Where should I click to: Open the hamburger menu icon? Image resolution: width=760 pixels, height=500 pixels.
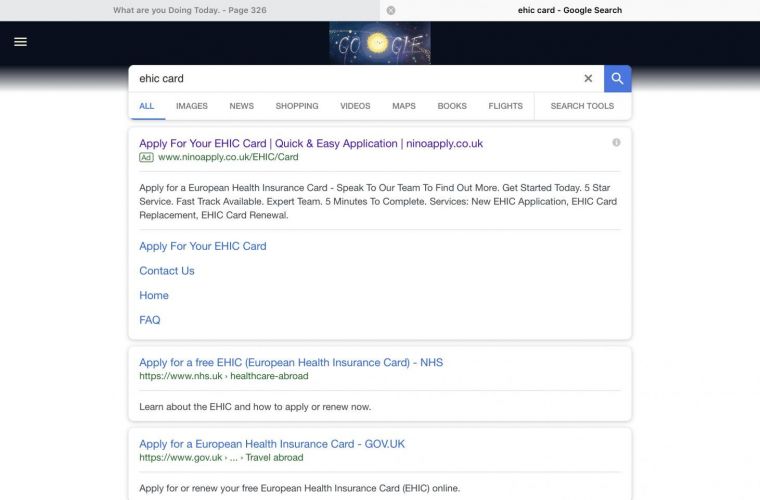tap(20, 42)
